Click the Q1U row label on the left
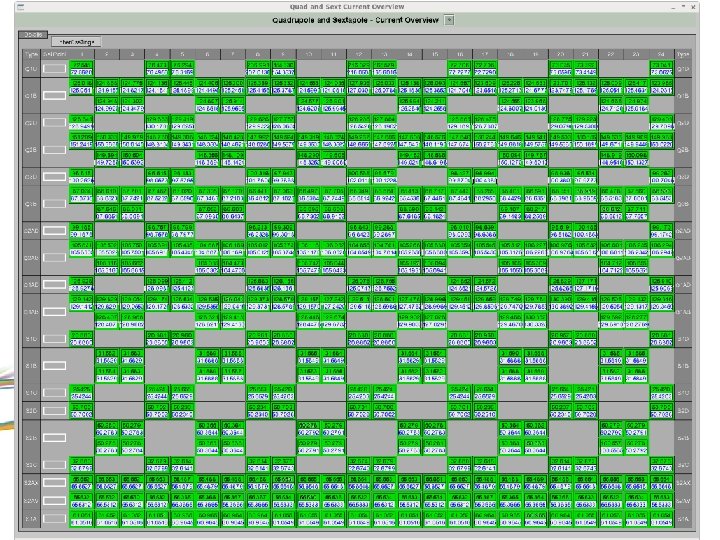 (31, 69)
